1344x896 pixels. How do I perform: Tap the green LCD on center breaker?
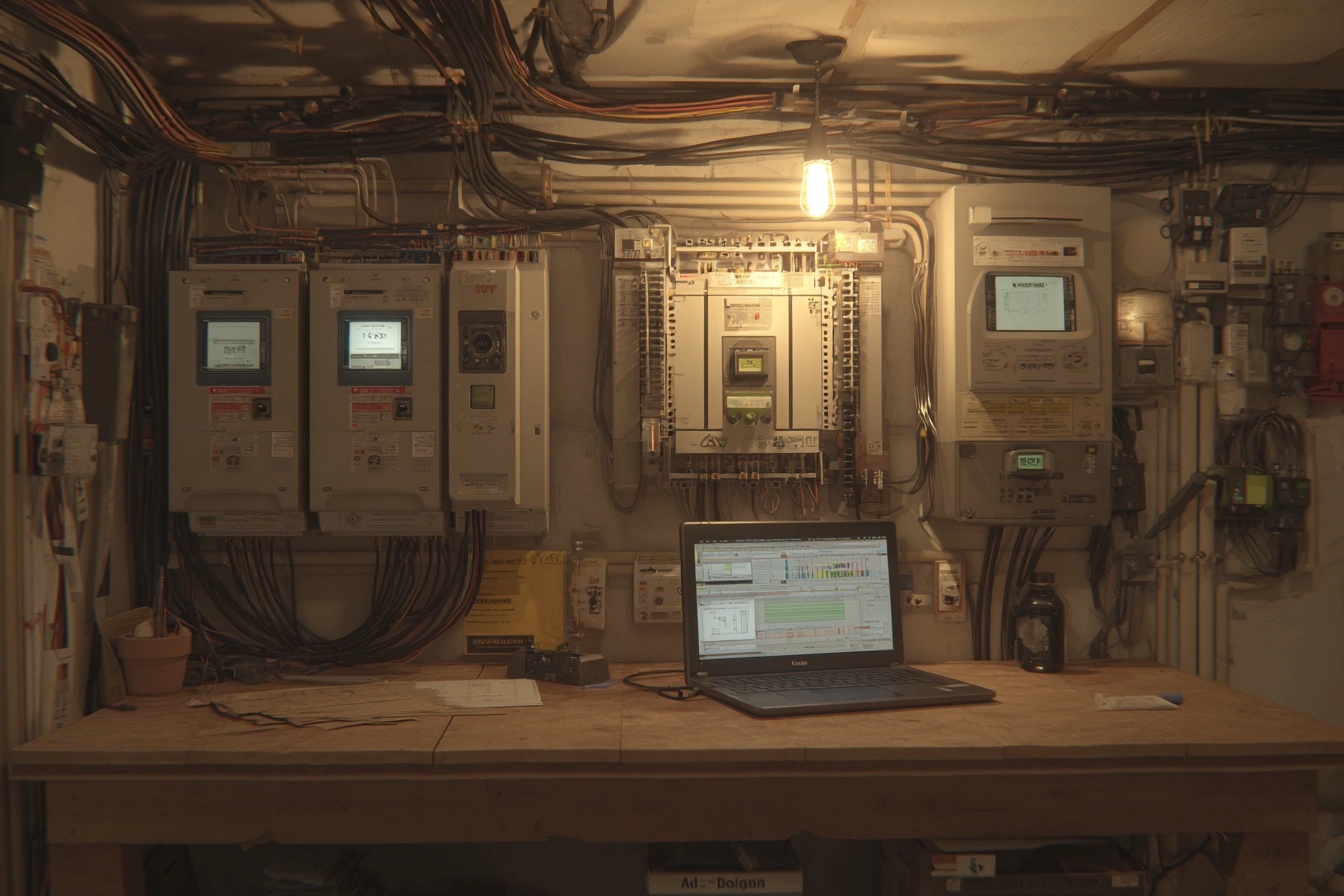(x=750, y=364)
